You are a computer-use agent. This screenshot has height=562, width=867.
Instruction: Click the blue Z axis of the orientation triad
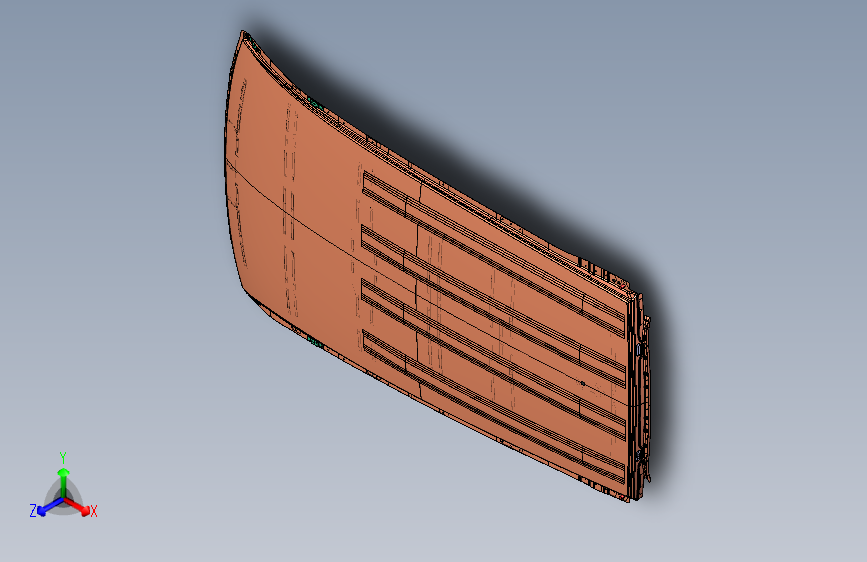pos(50,507)
